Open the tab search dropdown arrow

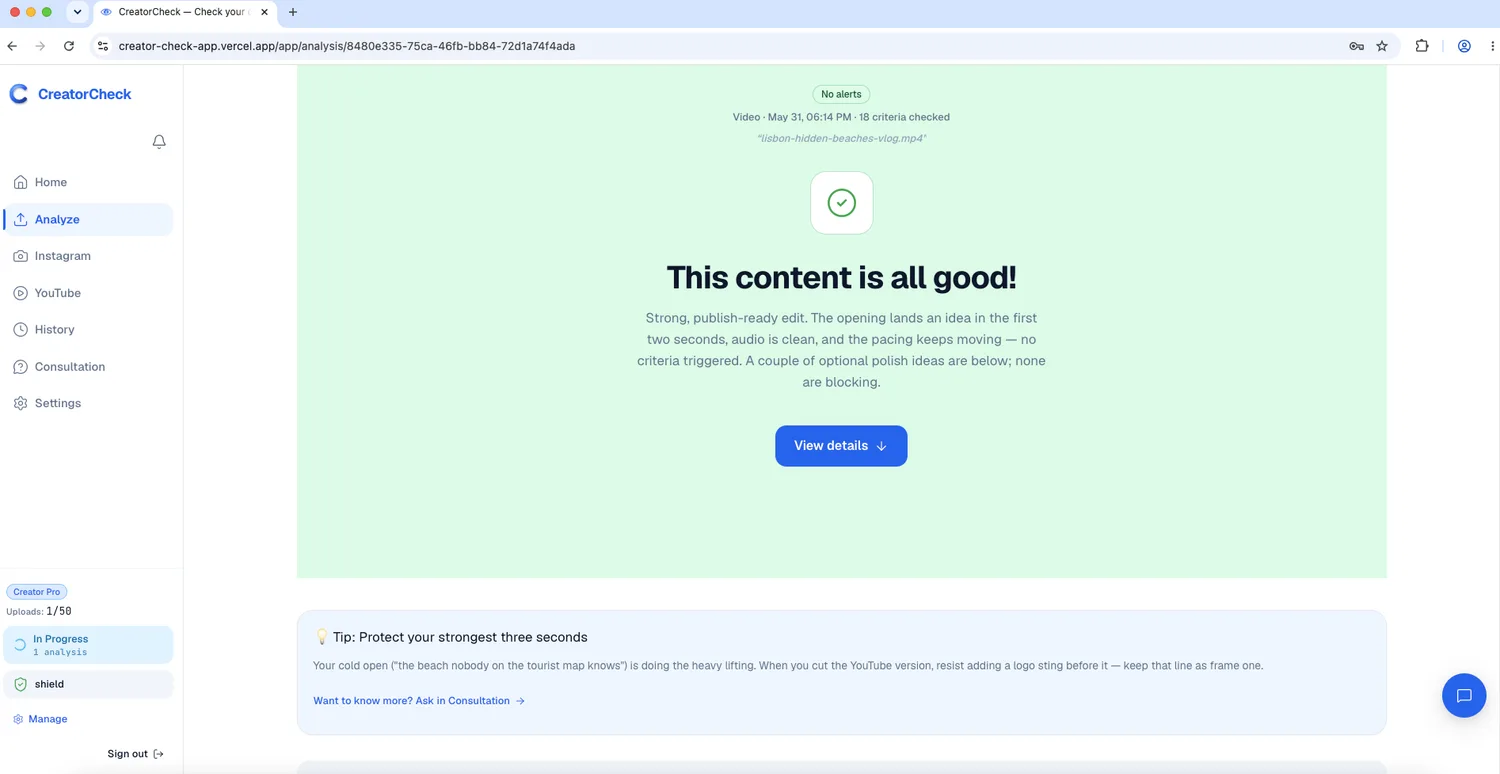77,12
